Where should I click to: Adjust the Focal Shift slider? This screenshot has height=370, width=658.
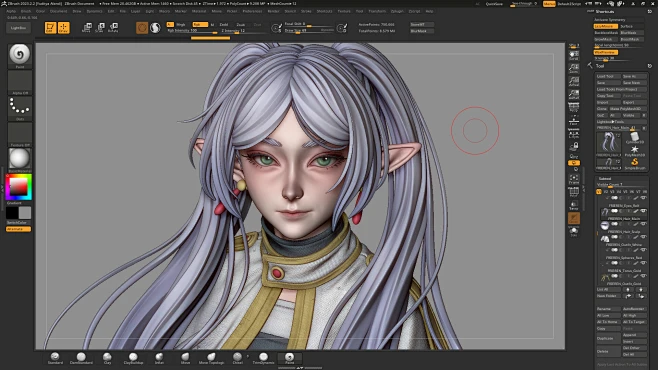[x=309, y=24]
